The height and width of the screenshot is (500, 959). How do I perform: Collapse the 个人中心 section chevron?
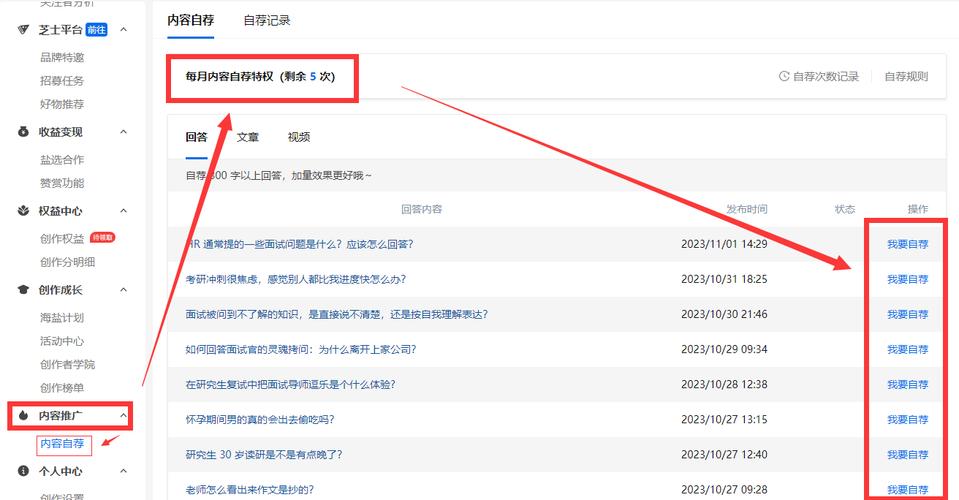point(124,471)
